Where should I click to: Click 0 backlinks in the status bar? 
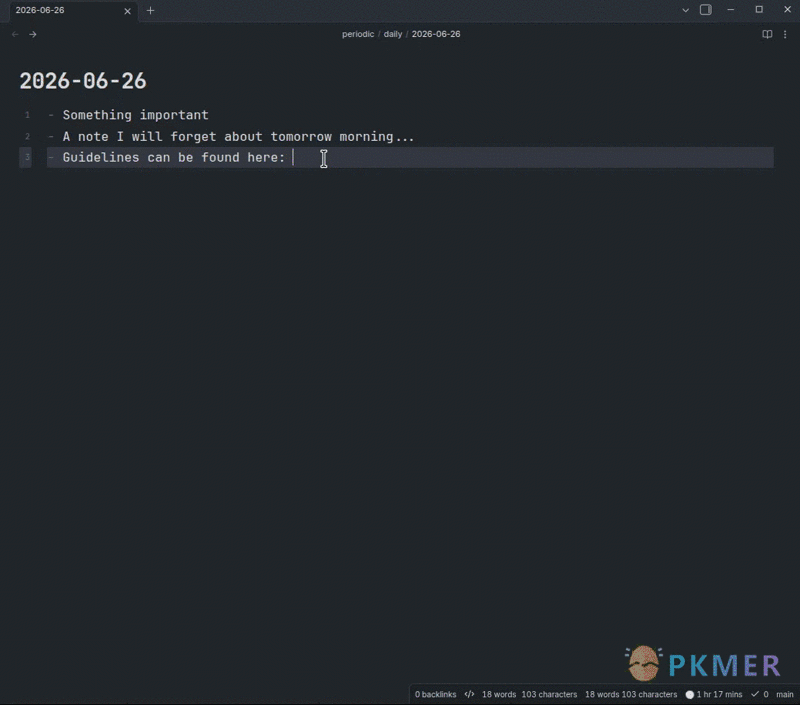click(x=435, y=694)
